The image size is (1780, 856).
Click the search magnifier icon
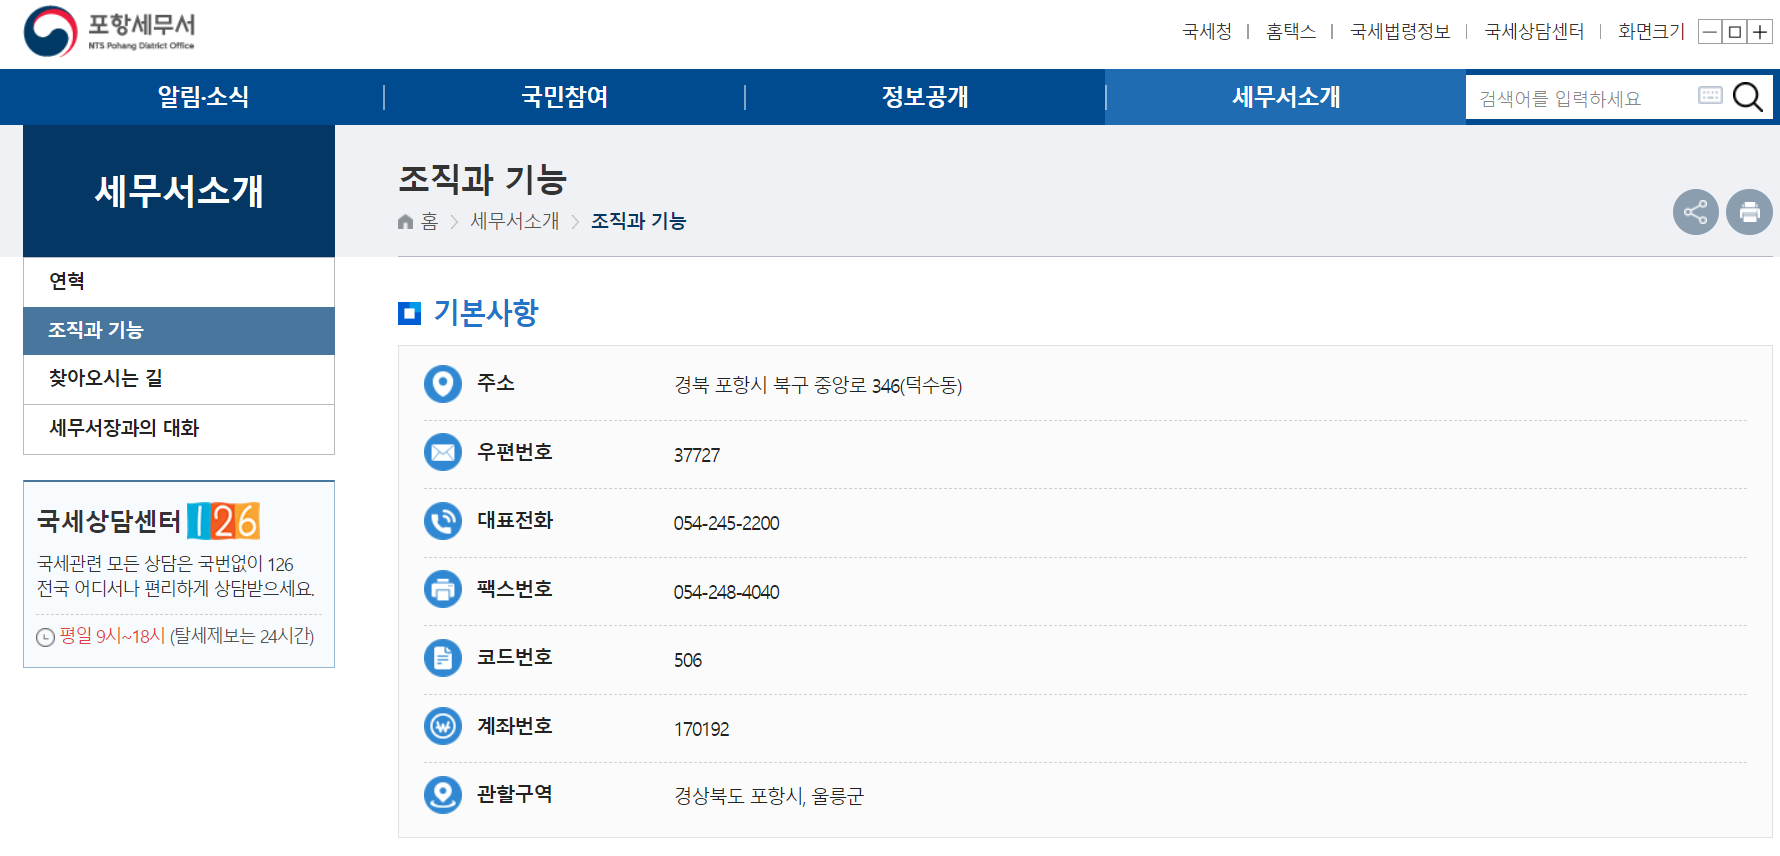tap(1747, 97)
